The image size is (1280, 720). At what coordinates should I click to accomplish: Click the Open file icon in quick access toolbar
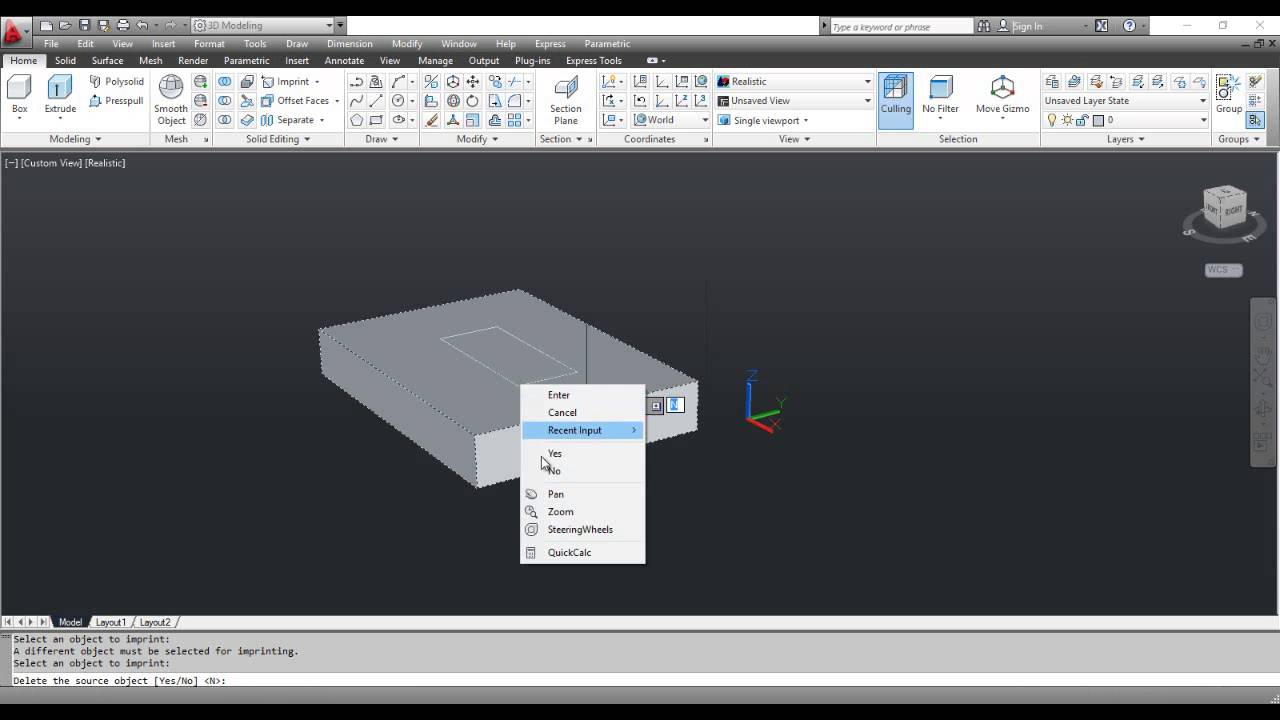click(x=65, y=25)
